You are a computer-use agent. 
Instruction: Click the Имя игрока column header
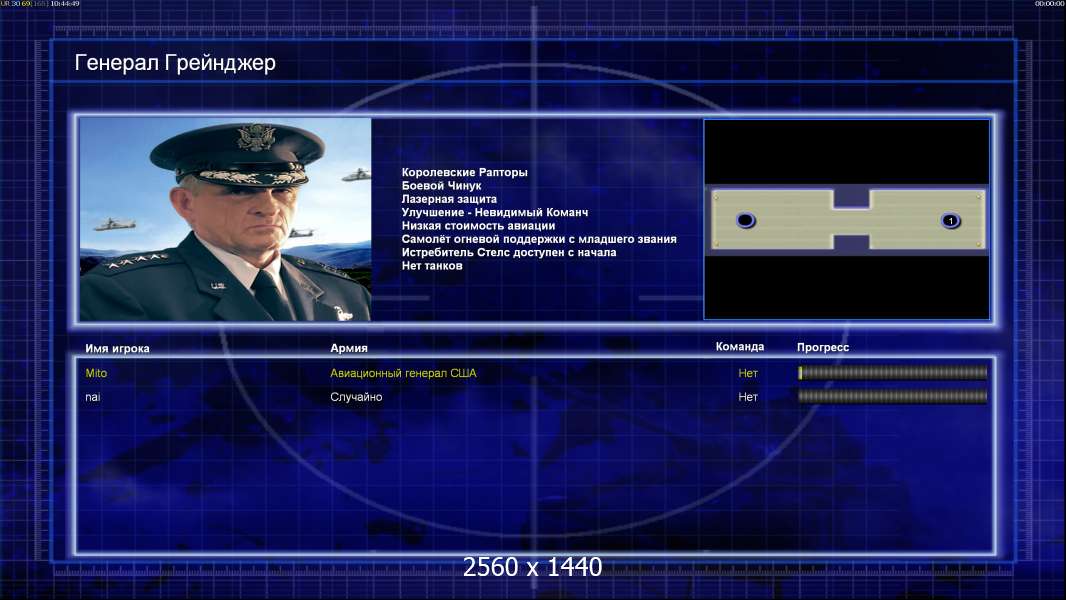(118, 349)
